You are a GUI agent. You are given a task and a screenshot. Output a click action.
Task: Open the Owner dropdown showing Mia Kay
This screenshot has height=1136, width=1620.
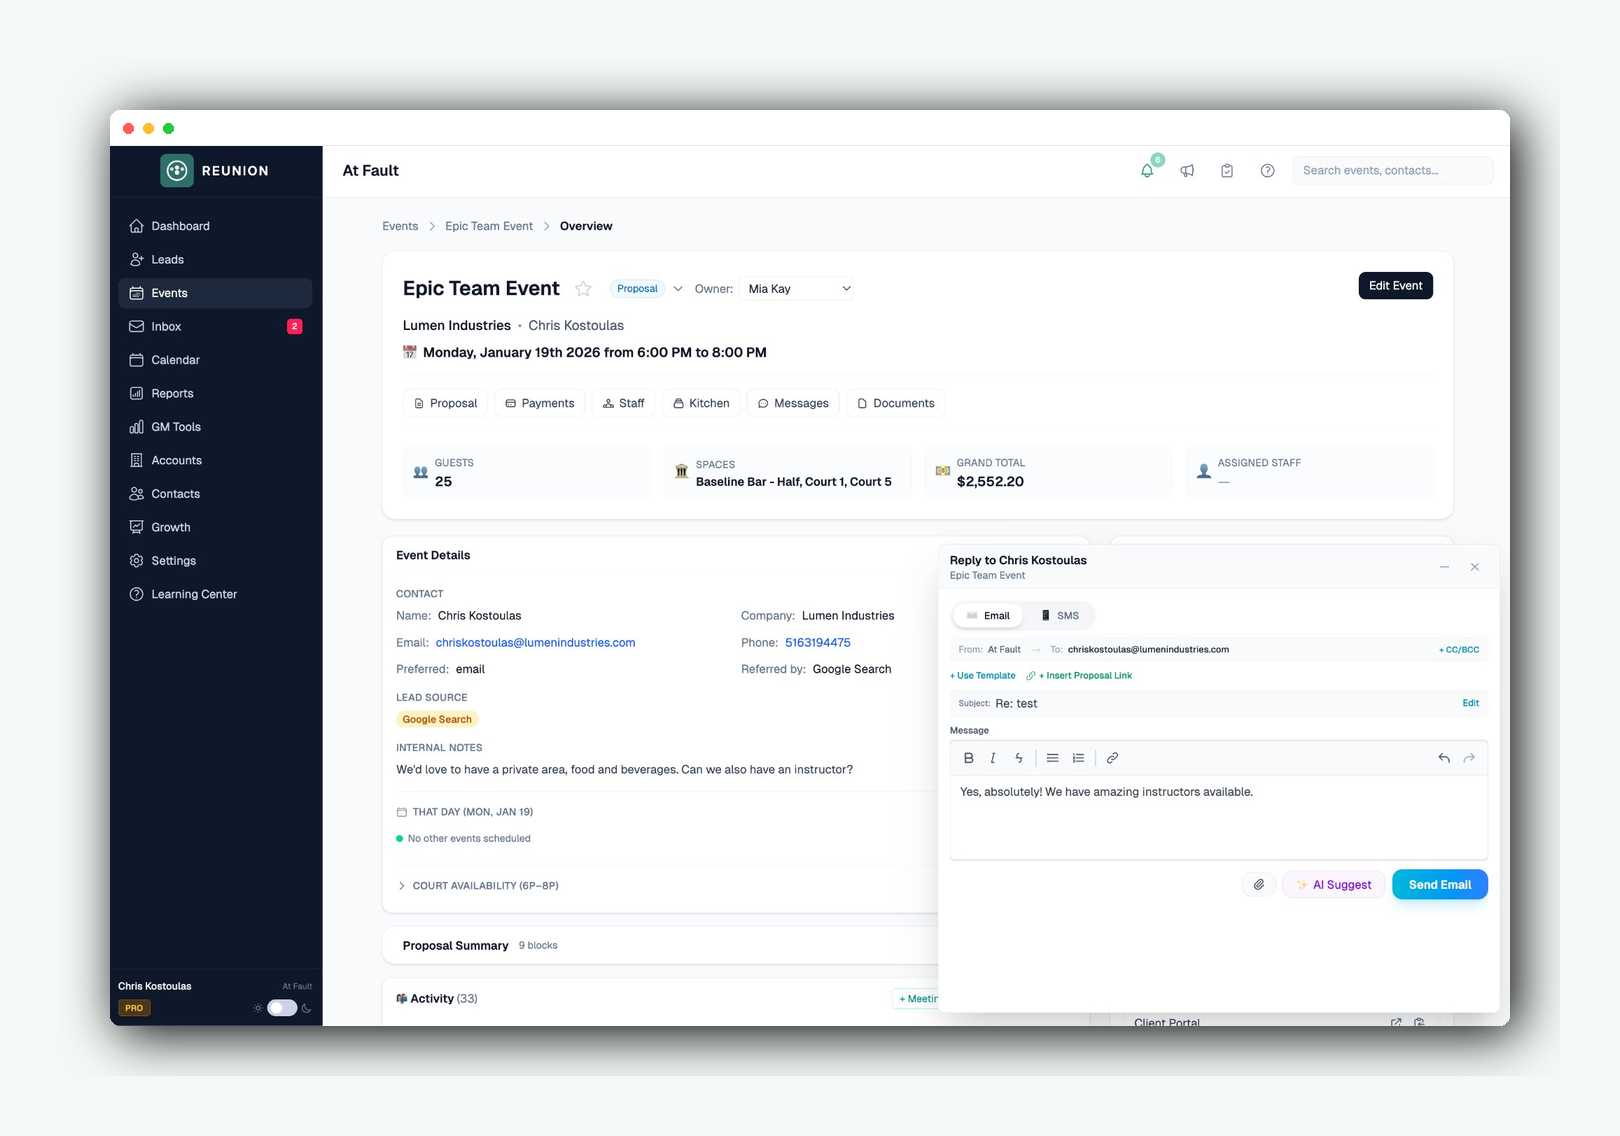pyautogui.click(x=796, y=288)
